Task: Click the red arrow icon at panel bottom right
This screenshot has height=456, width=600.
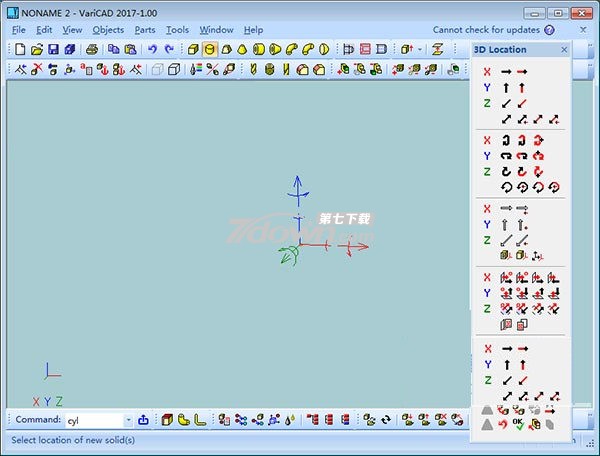Action: [550, 411]
